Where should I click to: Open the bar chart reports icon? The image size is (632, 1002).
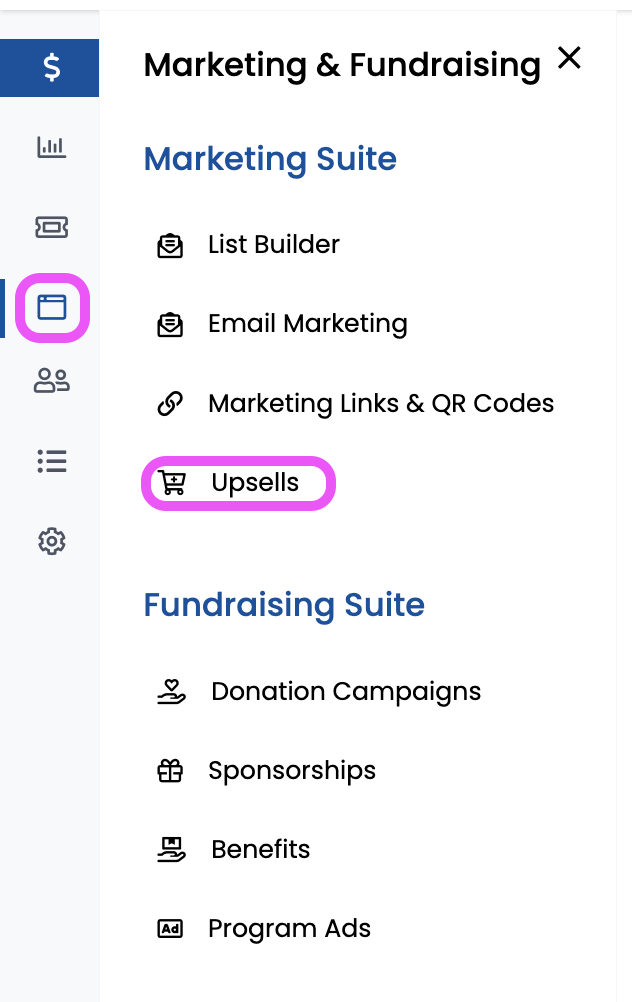(x=51, y=148)
